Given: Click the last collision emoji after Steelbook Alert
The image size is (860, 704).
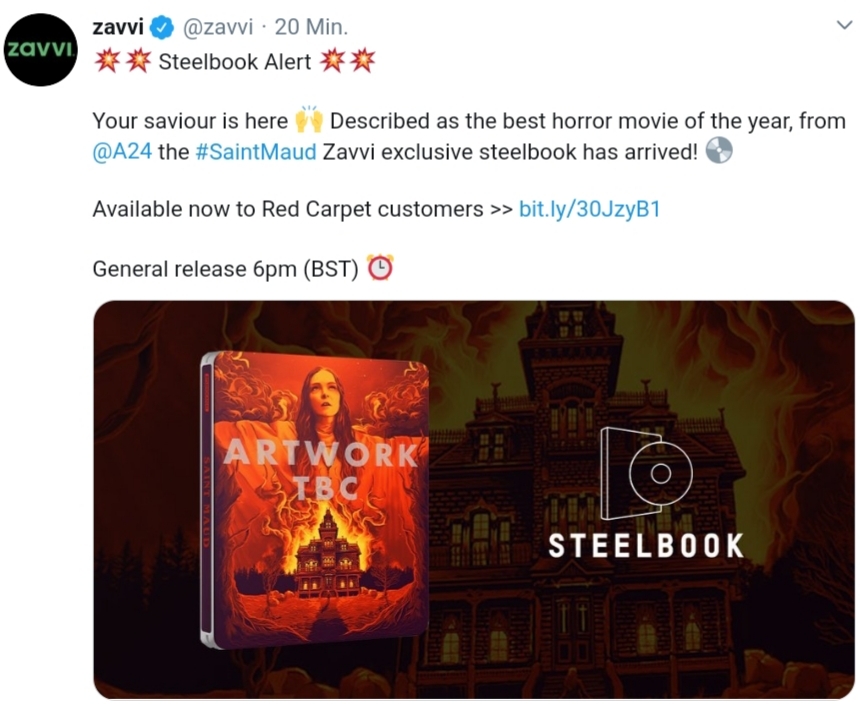Looking at the screenshot, I should tap(363, 60).
